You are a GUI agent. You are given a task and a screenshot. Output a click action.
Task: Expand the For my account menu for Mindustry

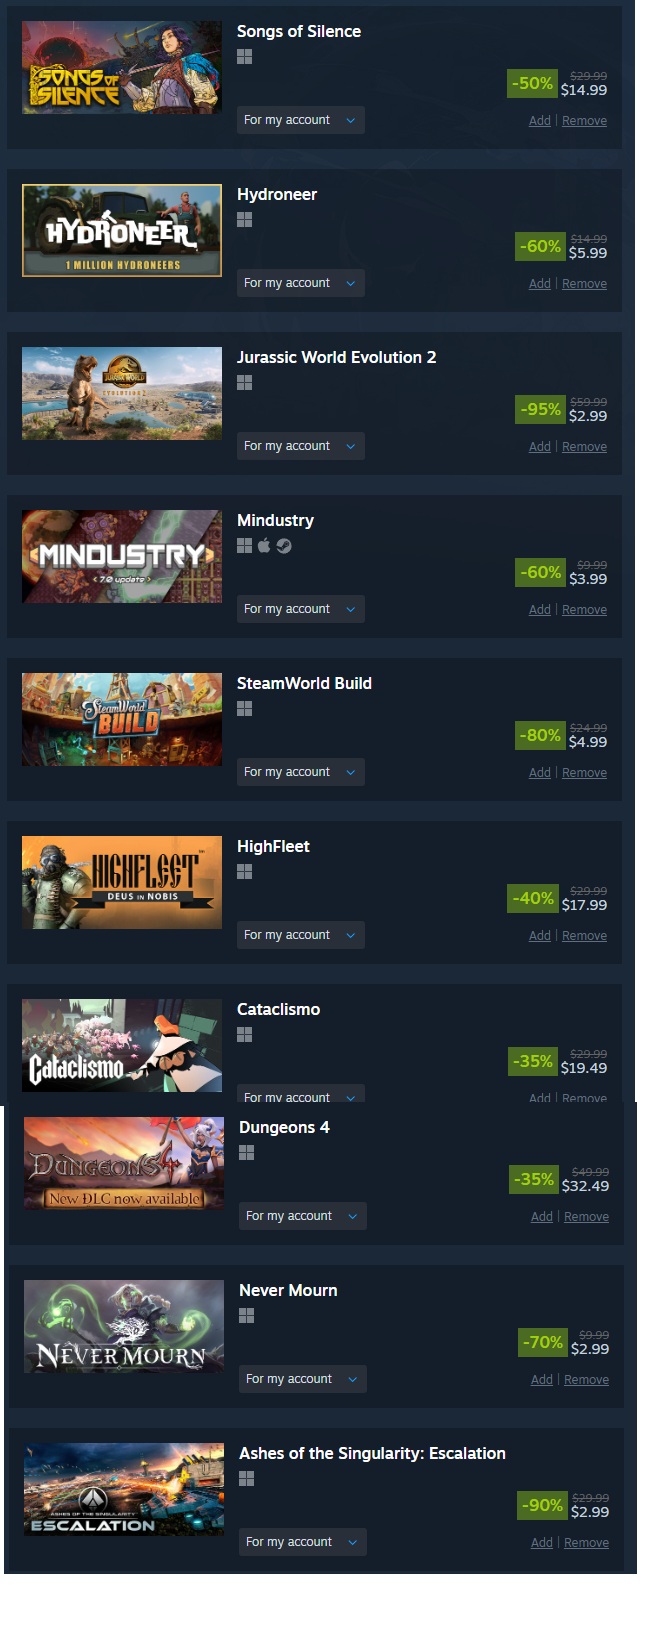pyautogui.click(x=300, y=609)
